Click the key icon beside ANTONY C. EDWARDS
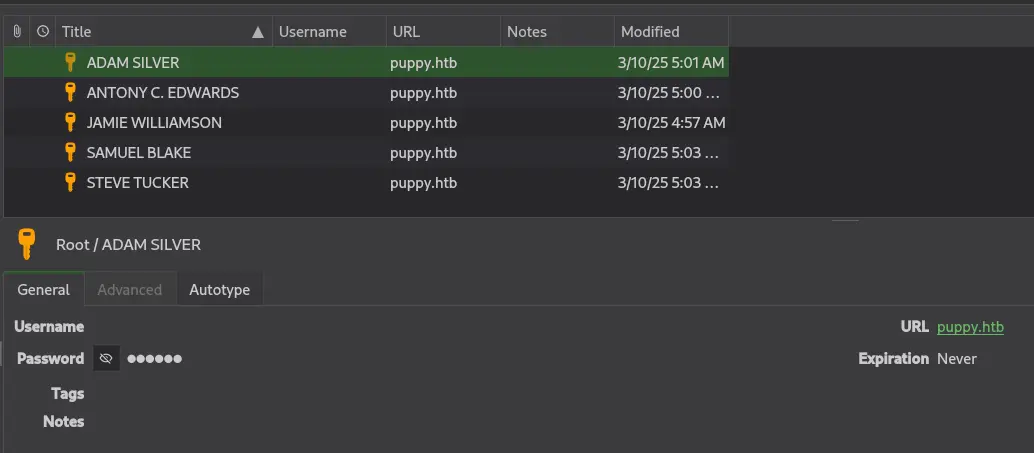The image size is (1034, 453). click(x=70, y=92)
